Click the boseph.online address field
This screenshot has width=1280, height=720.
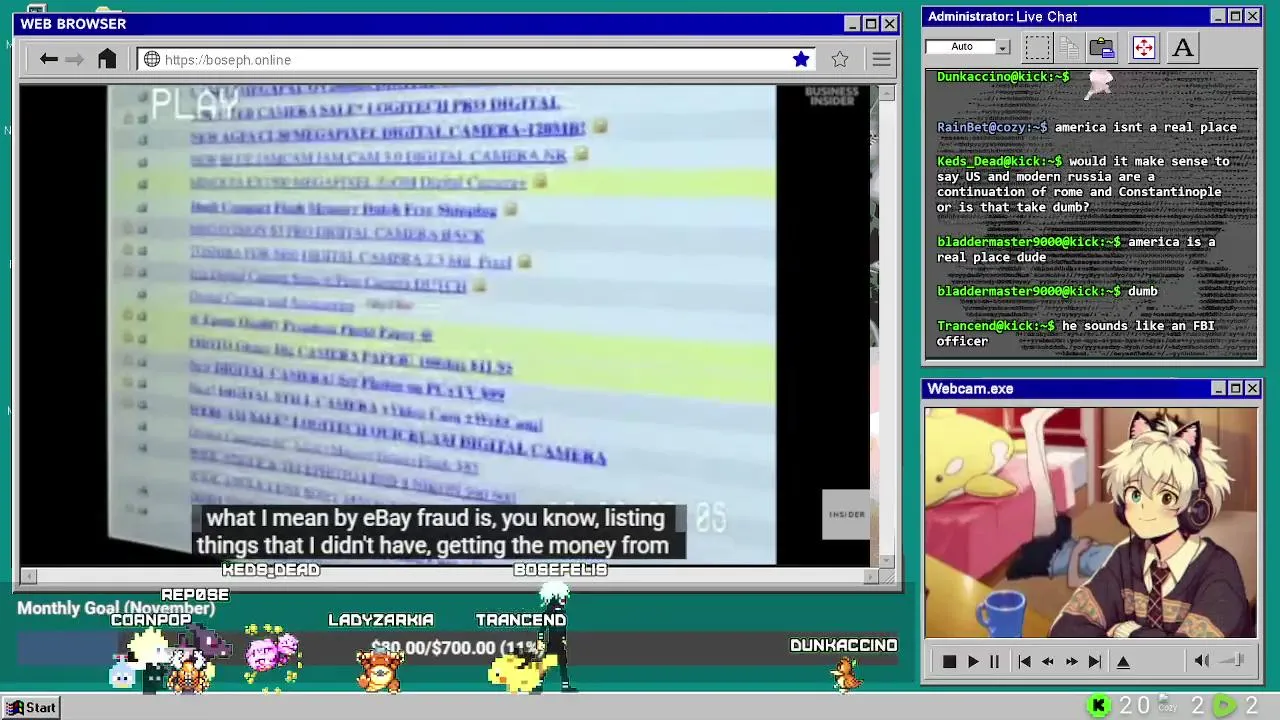click(x=475, y=60)
